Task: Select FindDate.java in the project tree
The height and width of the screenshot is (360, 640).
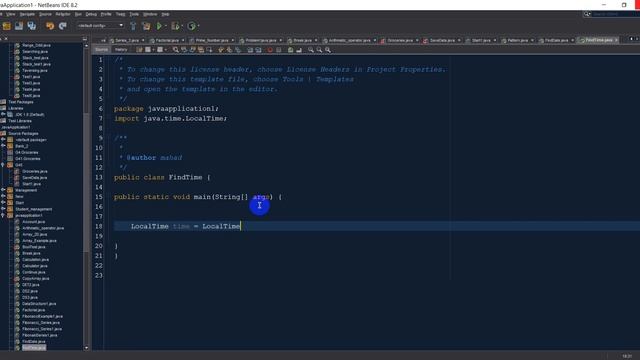Action: click(34, 341)
